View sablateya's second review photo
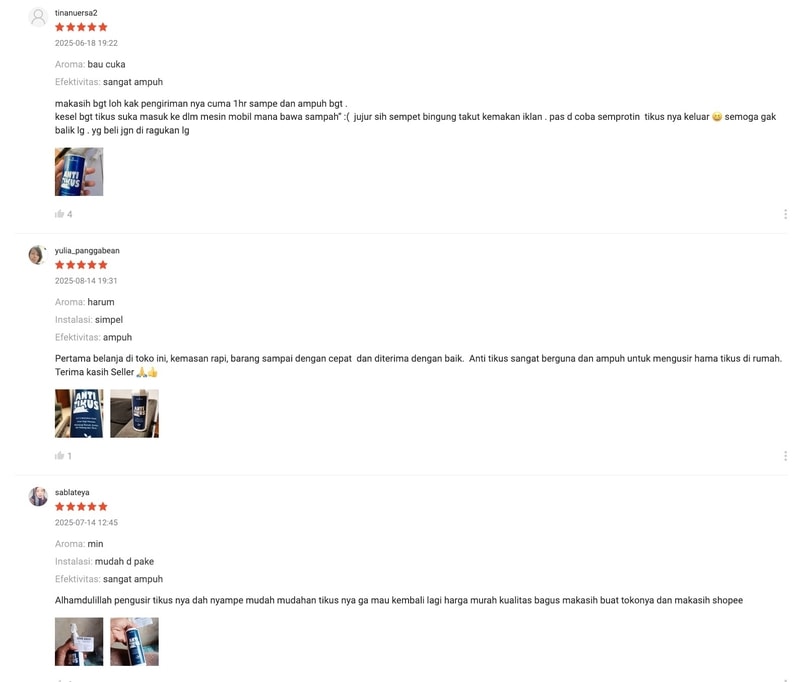This screenshot has height=682, width=800. coord(135,642)
